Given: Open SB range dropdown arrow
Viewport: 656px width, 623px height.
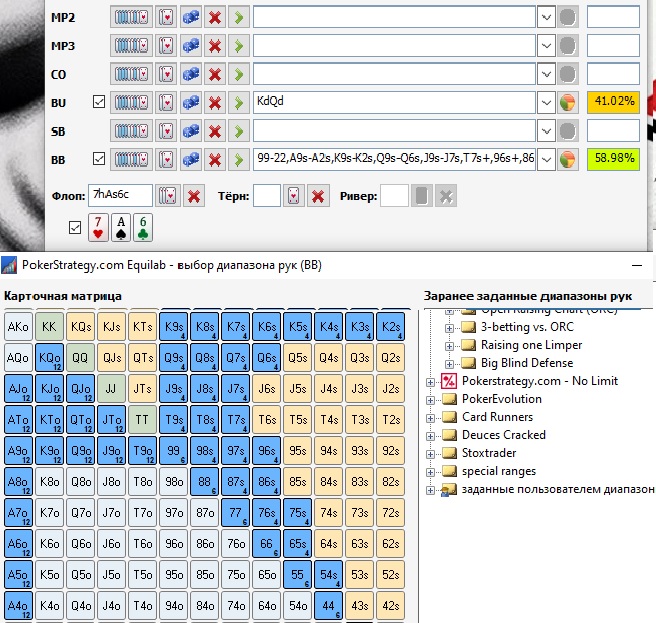Looking at the screenshot, I should point(546,131).
